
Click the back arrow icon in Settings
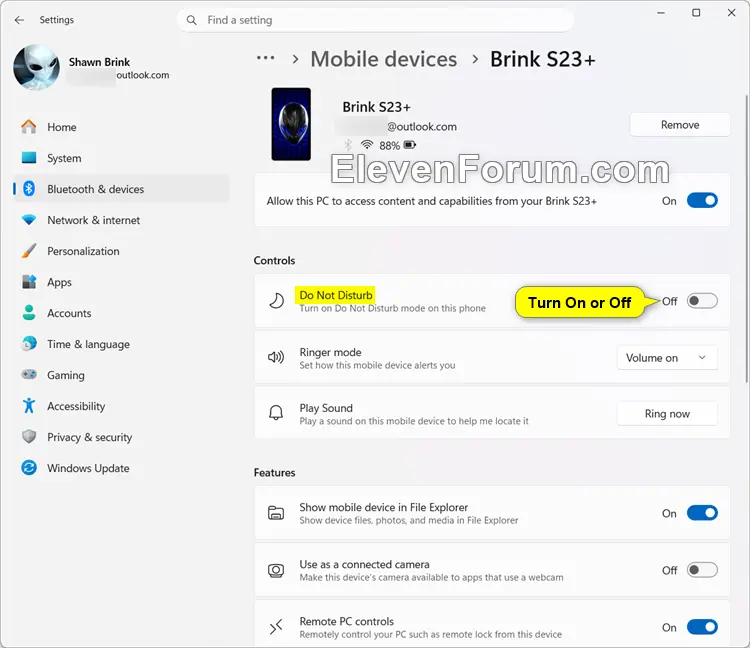[x=19, y=20]
